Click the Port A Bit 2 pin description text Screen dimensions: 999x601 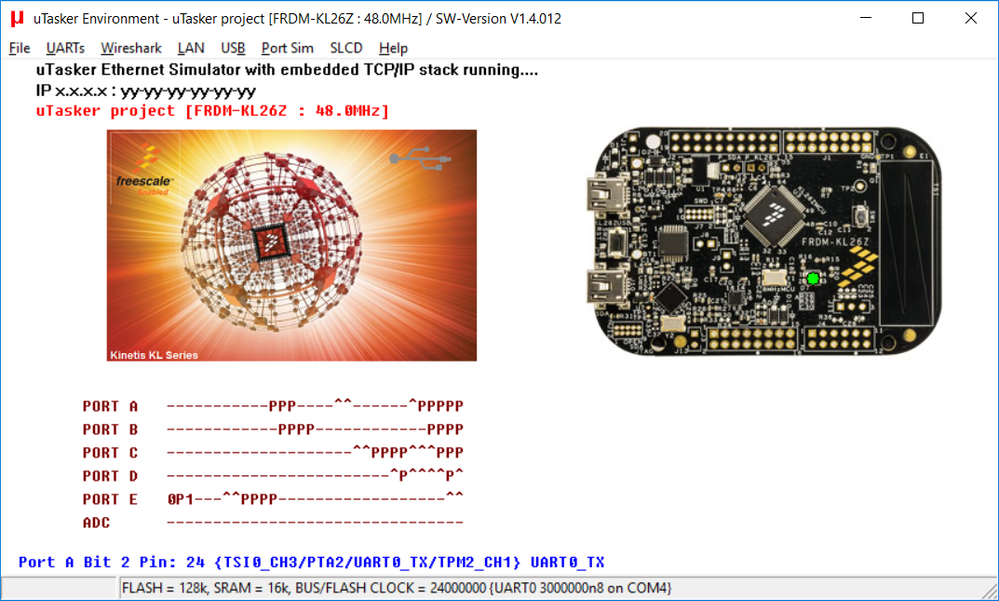pyautogui.click(x=311, y=562)
